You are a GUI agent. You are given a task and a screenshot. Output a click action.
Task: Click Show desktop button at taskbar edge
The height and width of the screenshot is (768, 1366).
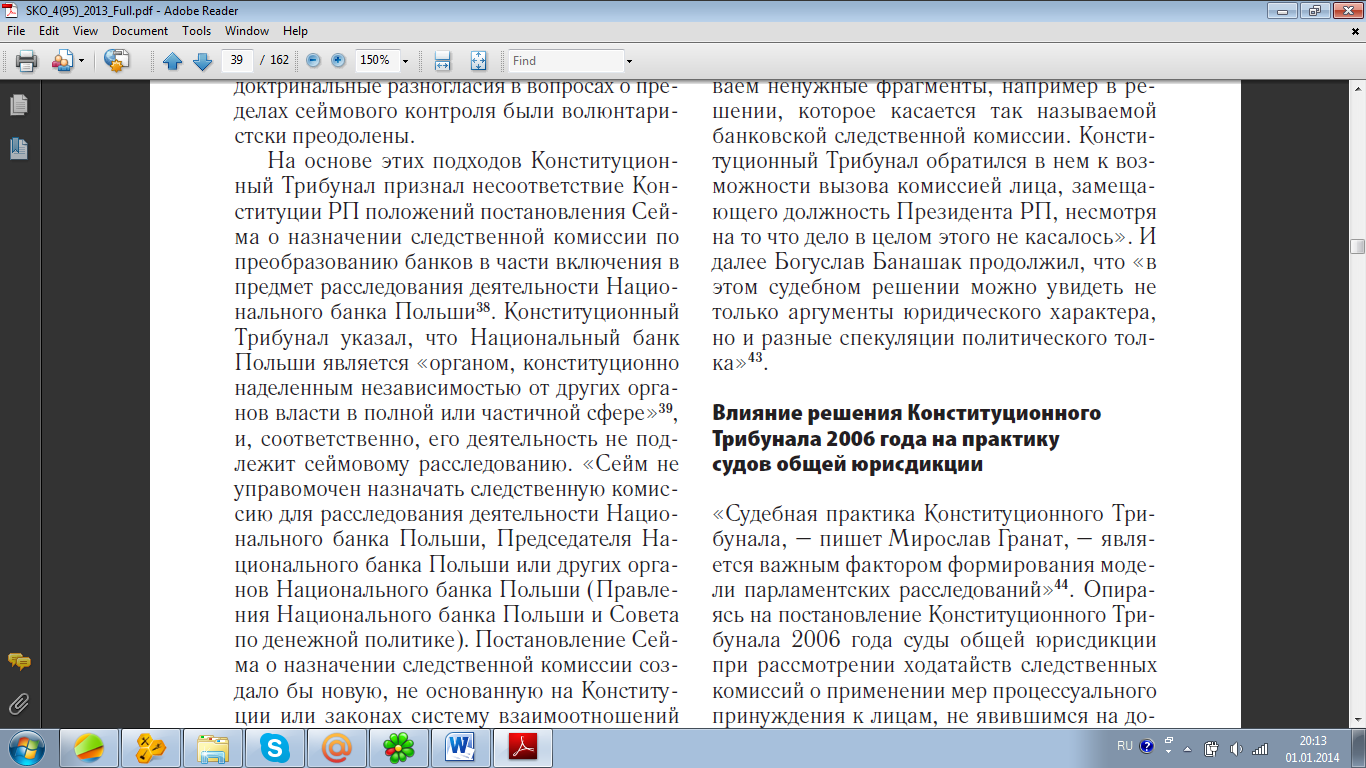point(1358,748)
